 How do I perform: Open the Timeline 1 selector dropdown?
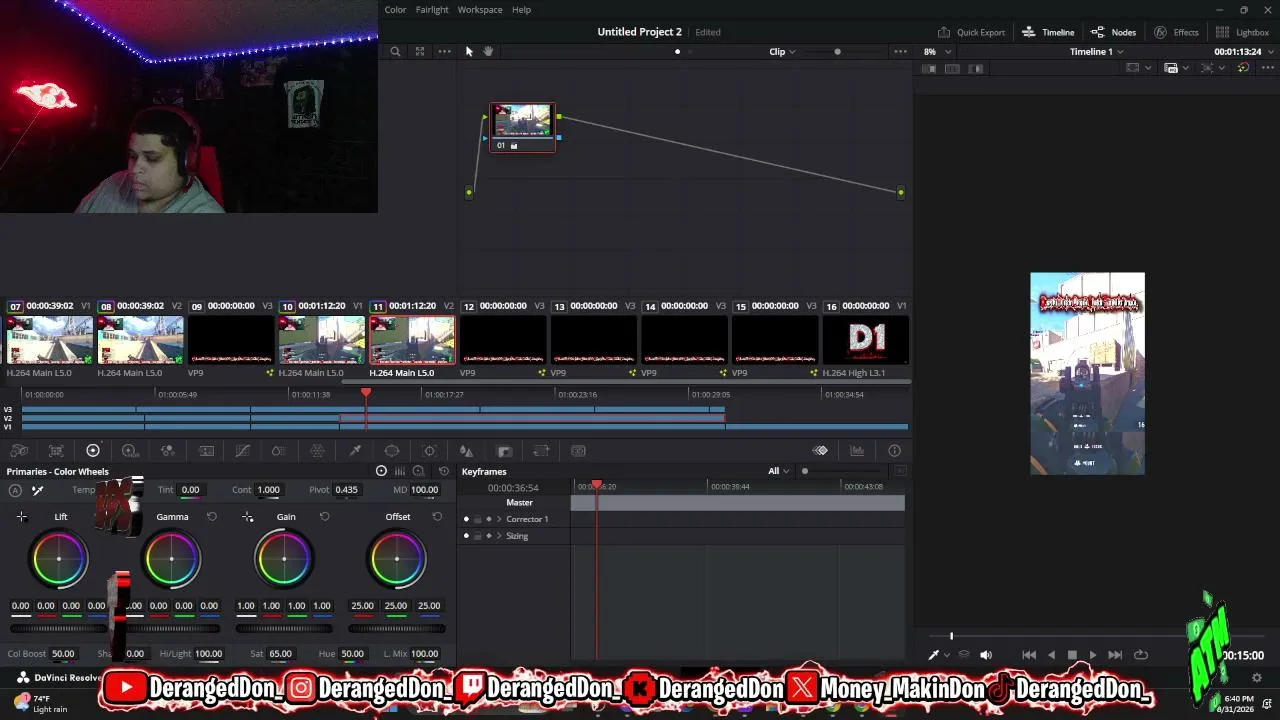pyautogui.click(x=1096, y=51)
